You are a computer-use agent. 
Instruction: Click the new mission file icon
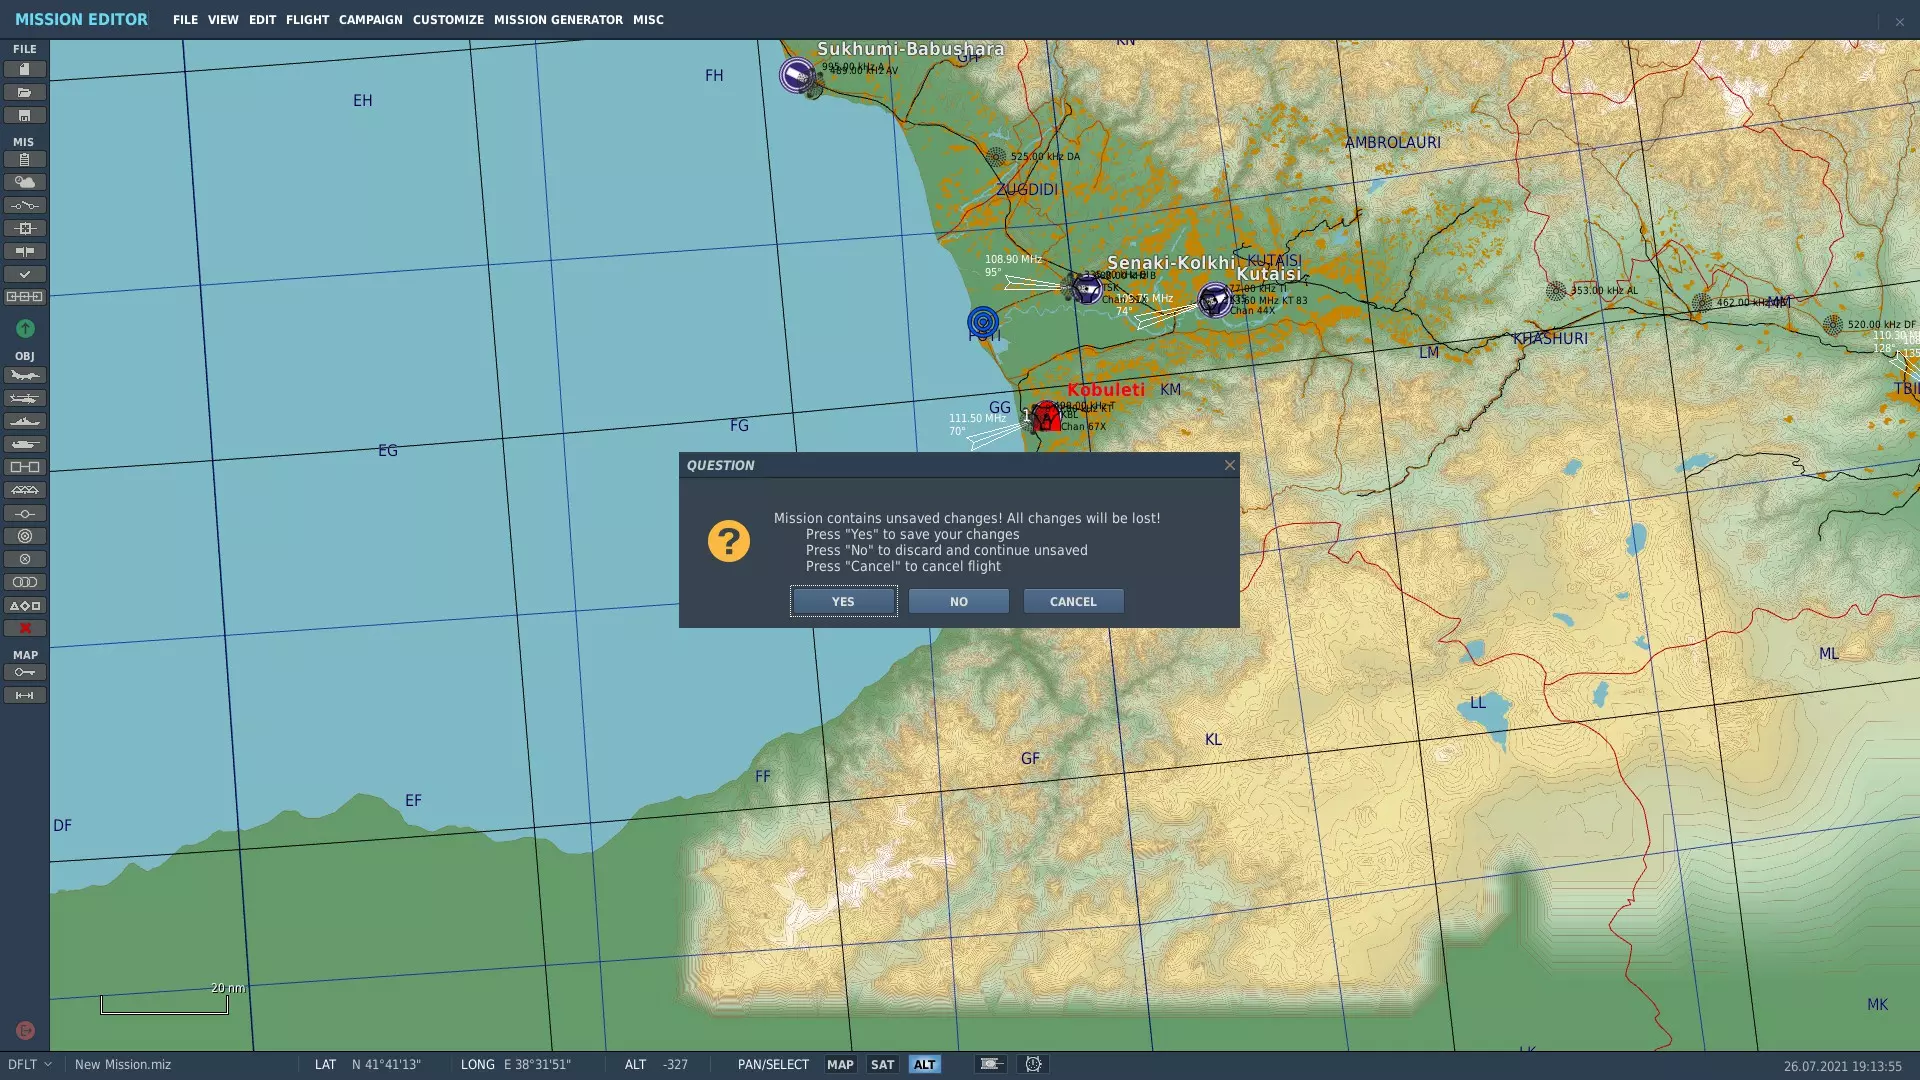click(24, 69)
